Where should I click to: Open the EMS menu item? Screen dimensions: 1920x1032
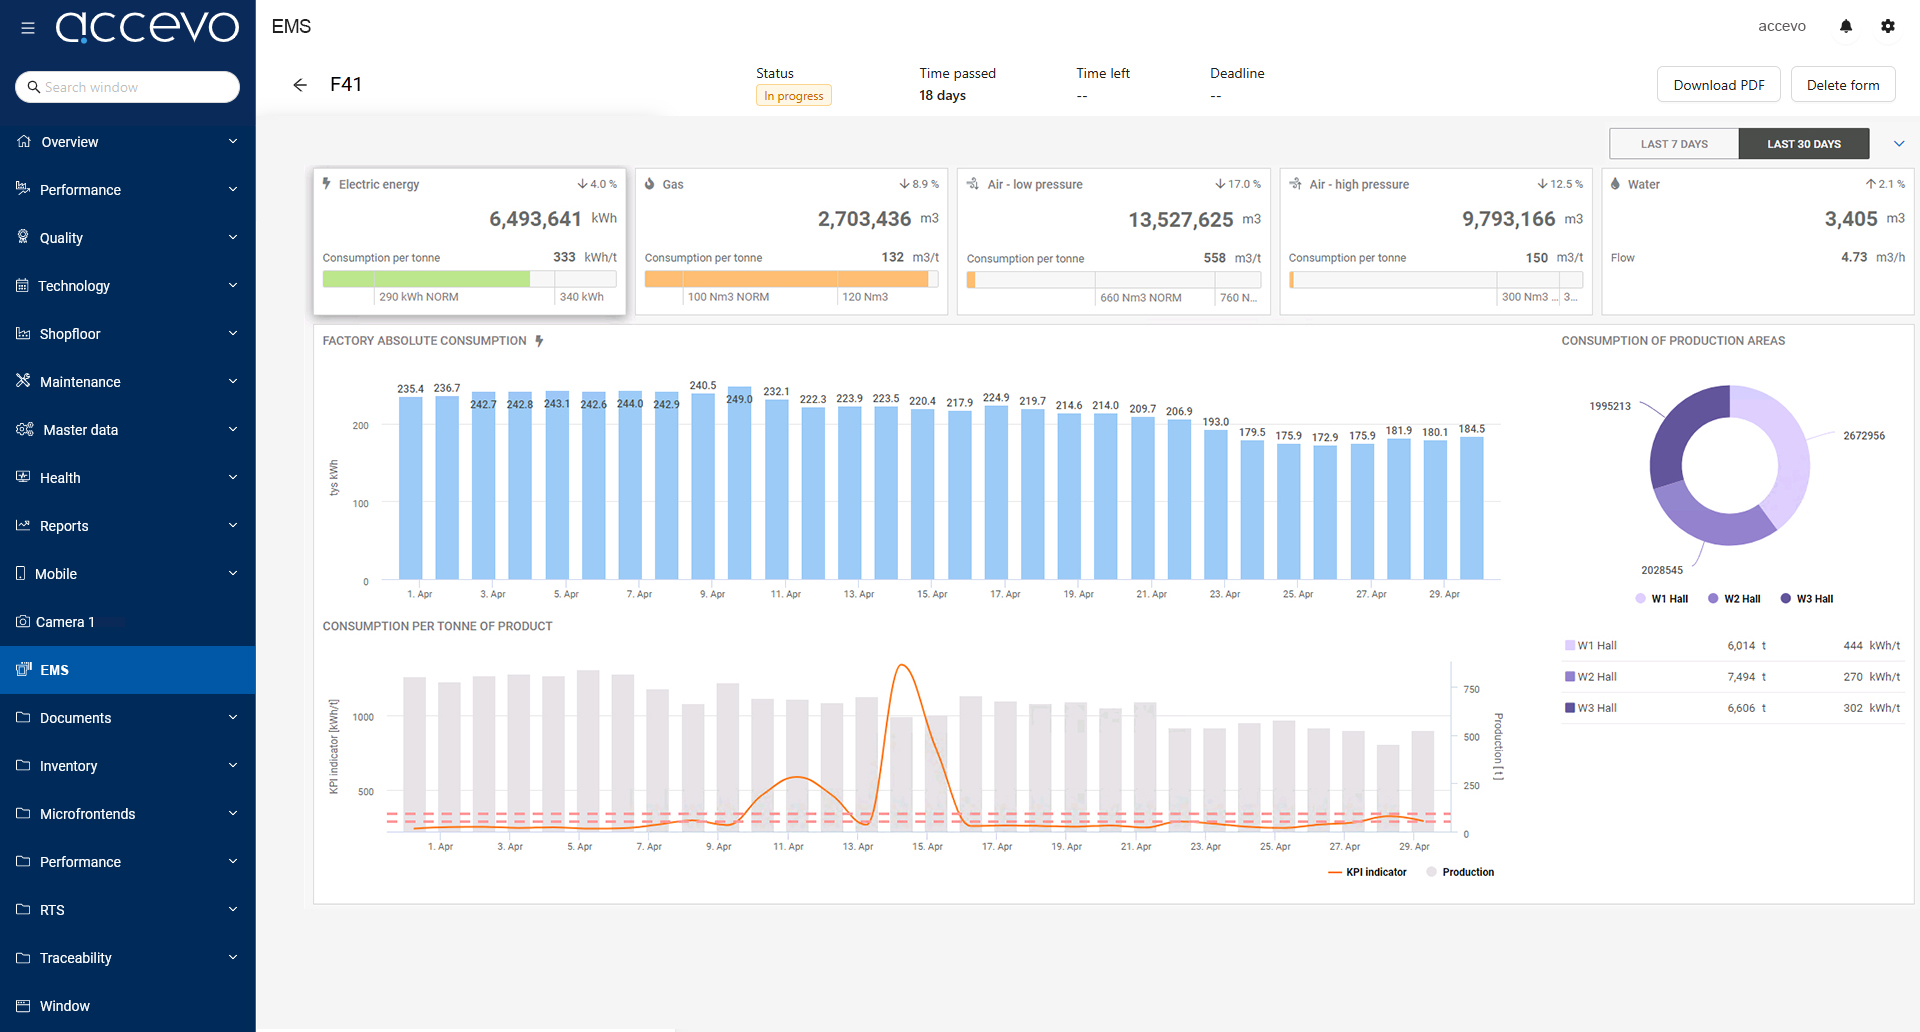click(128, 670)
